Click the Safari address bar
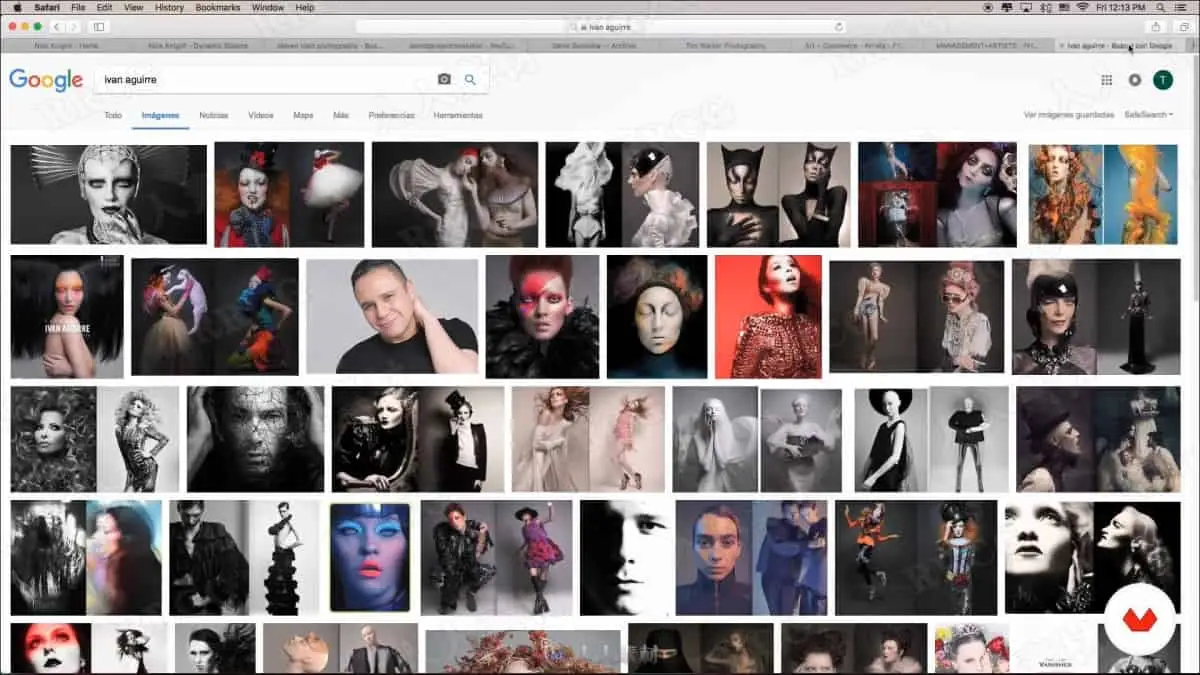 click(600, 27)
